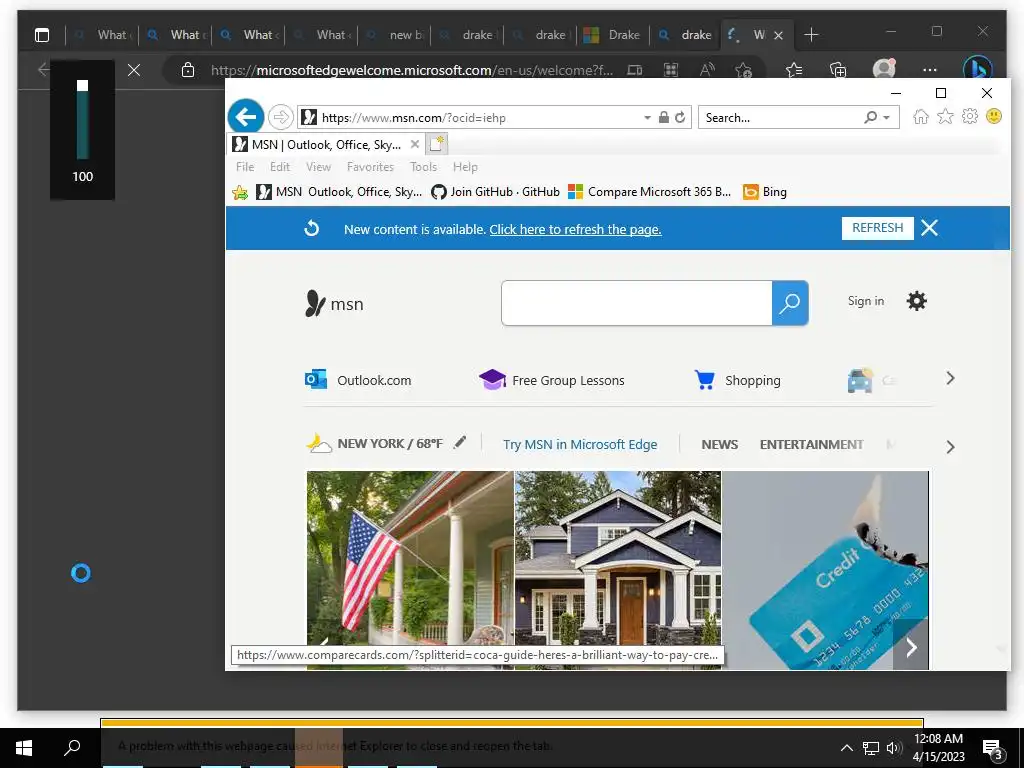
Task: Click New York weather widget
Action: point(375,444)
